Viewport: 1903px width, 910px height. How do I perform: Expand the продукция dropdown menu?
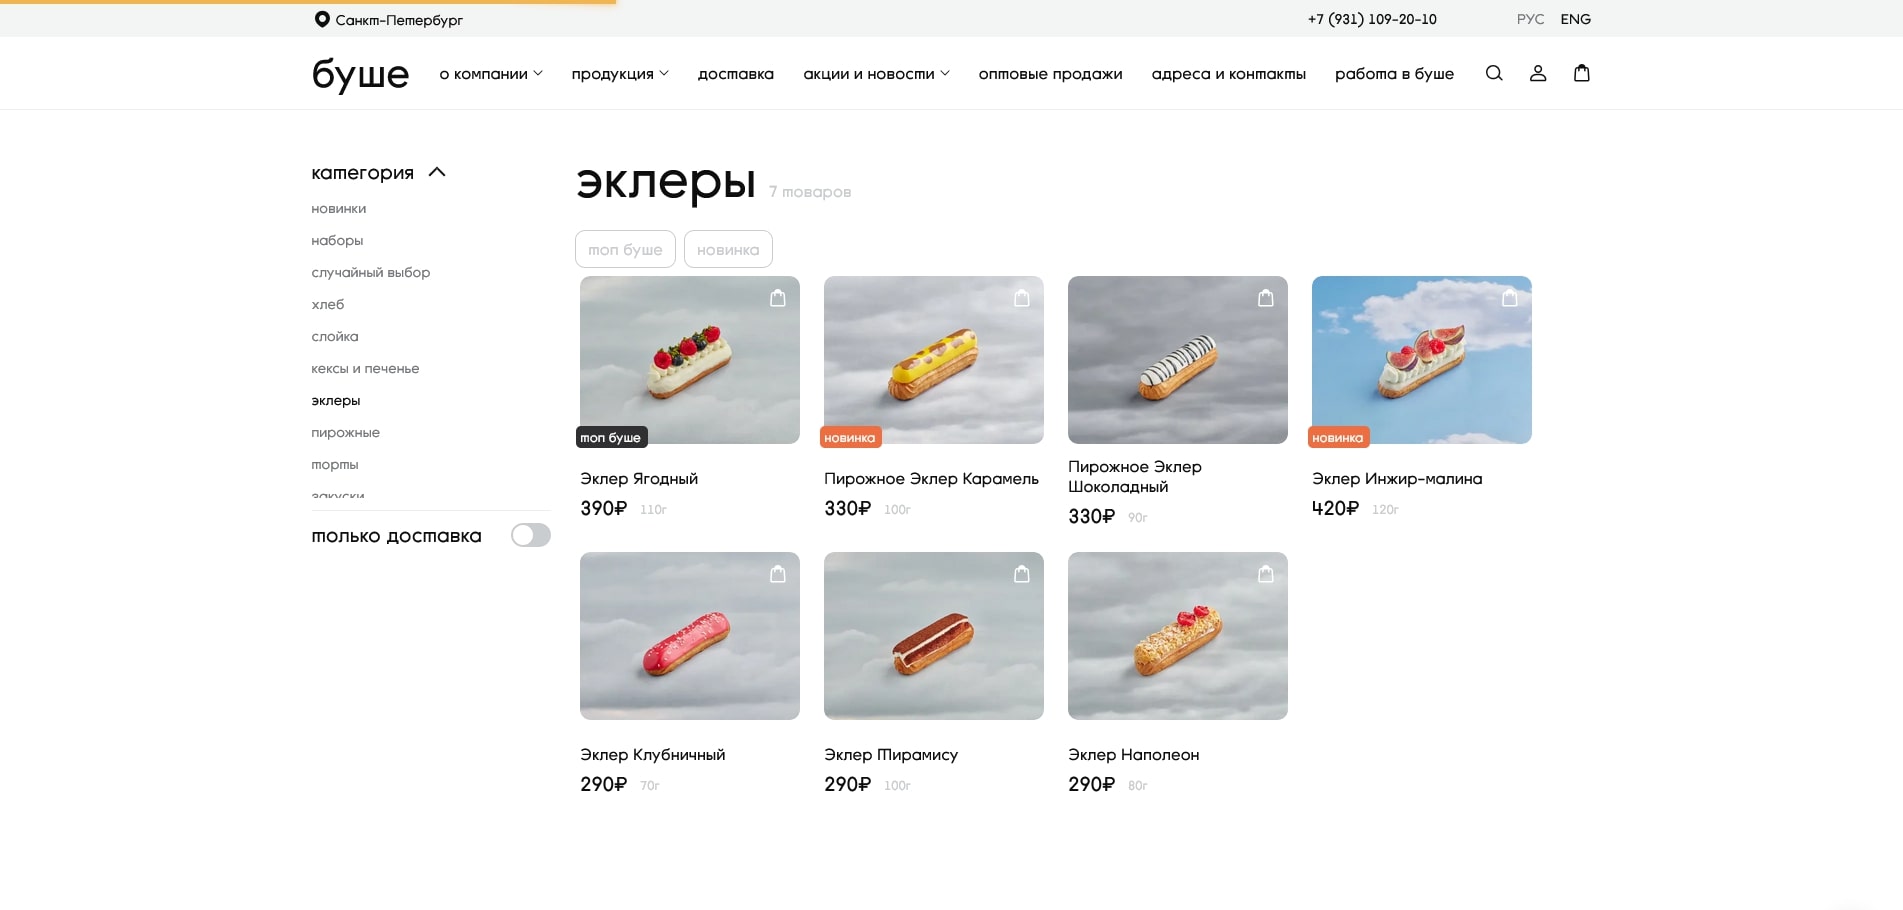(x=620, y=73)
